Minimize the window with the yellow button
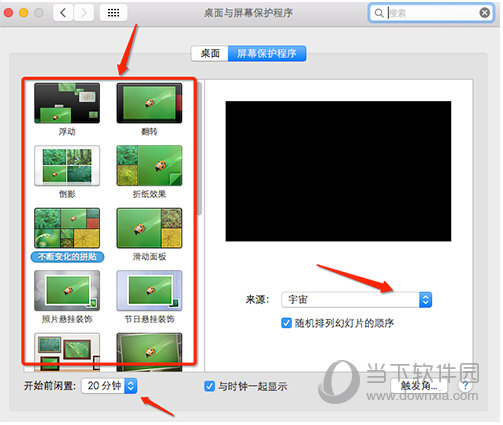 pyautogui.click(x=24, y=13)
